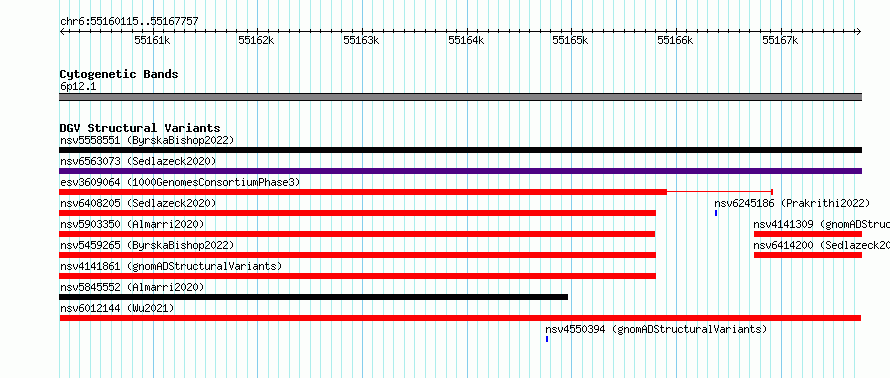
Task: Select the red nsv4141309 variant bar
Action: (808, 234)
